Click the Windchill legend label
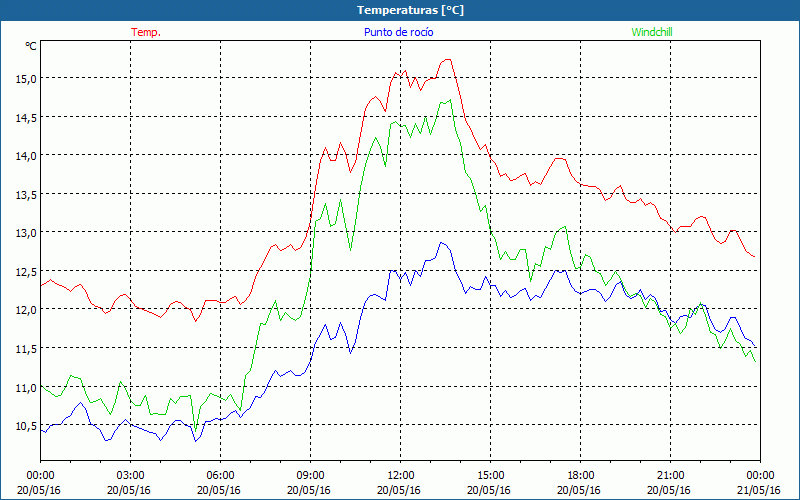This screenshot has height=500, width=800. point(652,32)
